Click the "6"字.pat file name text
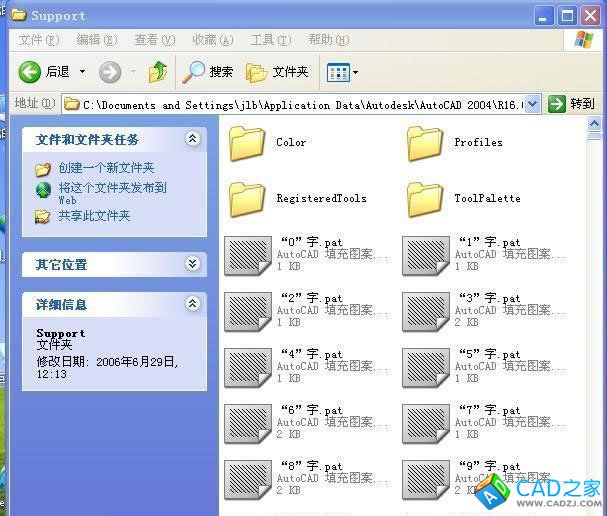Image resolution: width=607 pixels, height=516 pixels. click(x=312, y=410)
